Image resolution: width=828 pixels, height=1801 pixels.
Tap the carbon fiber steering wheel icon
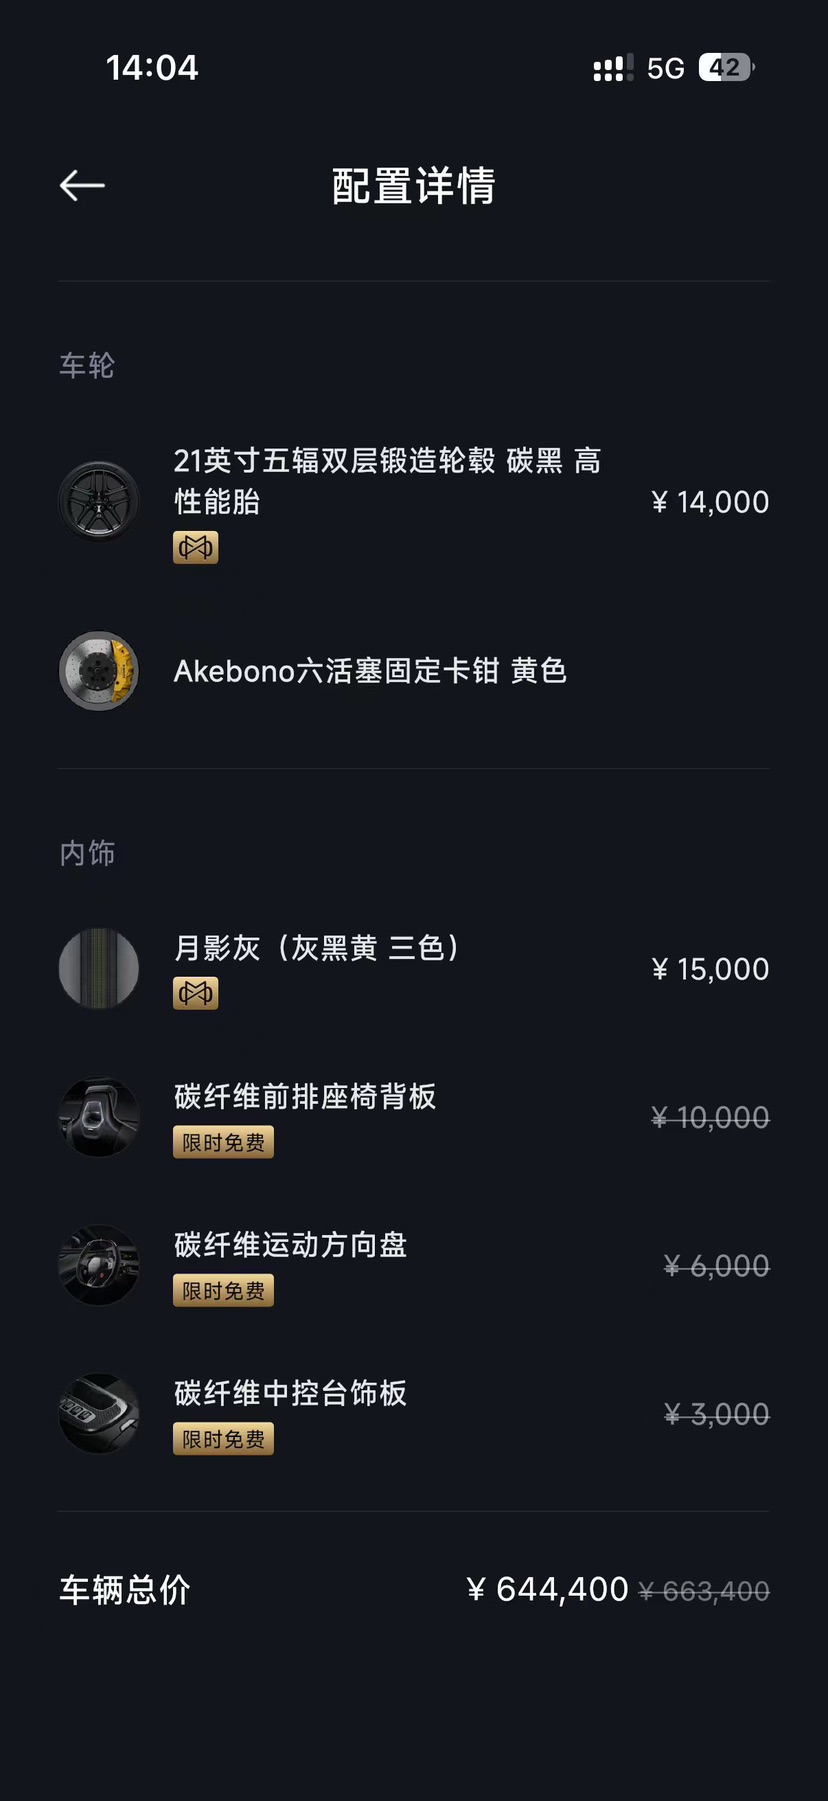(98, 1265)
